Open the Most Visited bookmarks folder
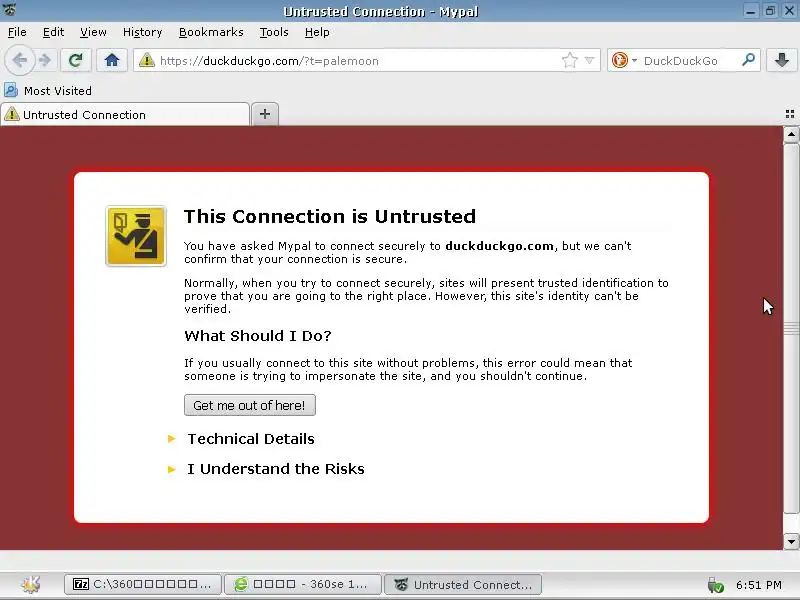This screenshot has width=800, height=600. (x=48, y=90)
